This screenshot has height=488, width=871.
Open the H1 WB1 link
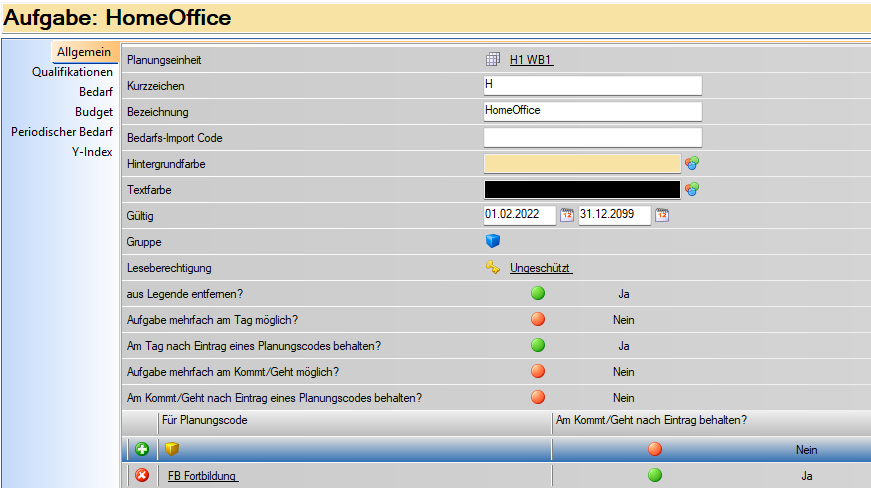click(531, 60)
